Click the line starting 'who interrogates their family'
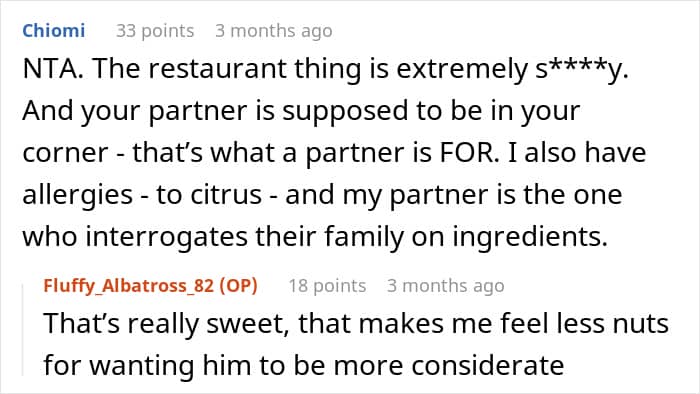 tap(315, 236)
